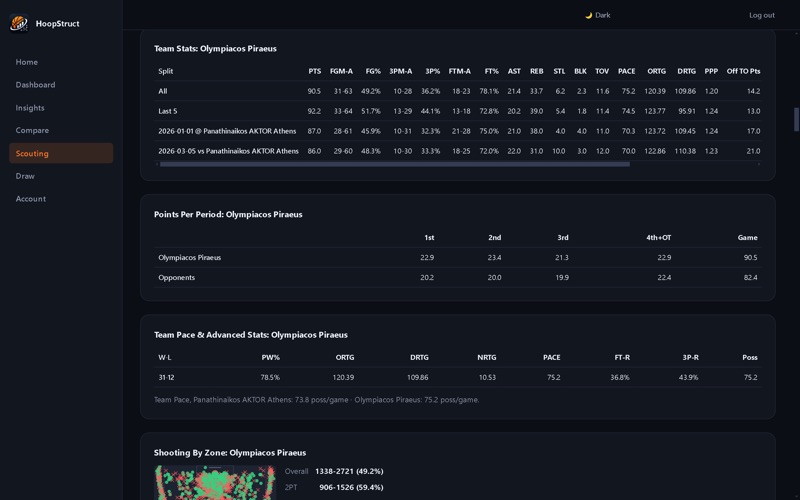Viewport: 800px width, 500px height.
Task: Click the STL column header
Action: 559,71
